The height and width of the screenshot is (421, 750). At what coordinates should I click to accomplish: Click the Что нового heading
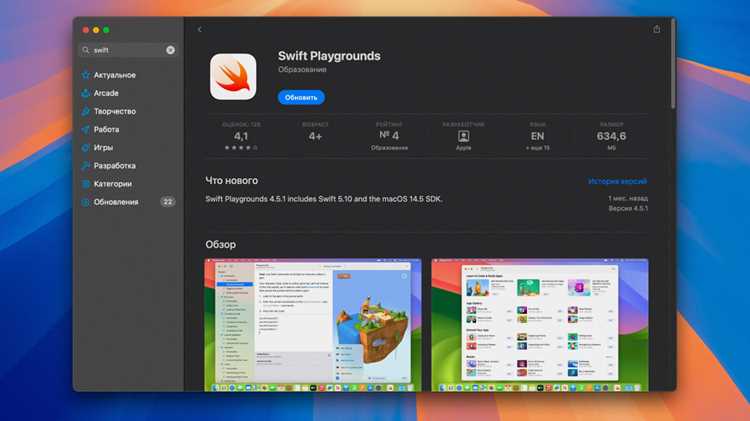tap(232, 181)
